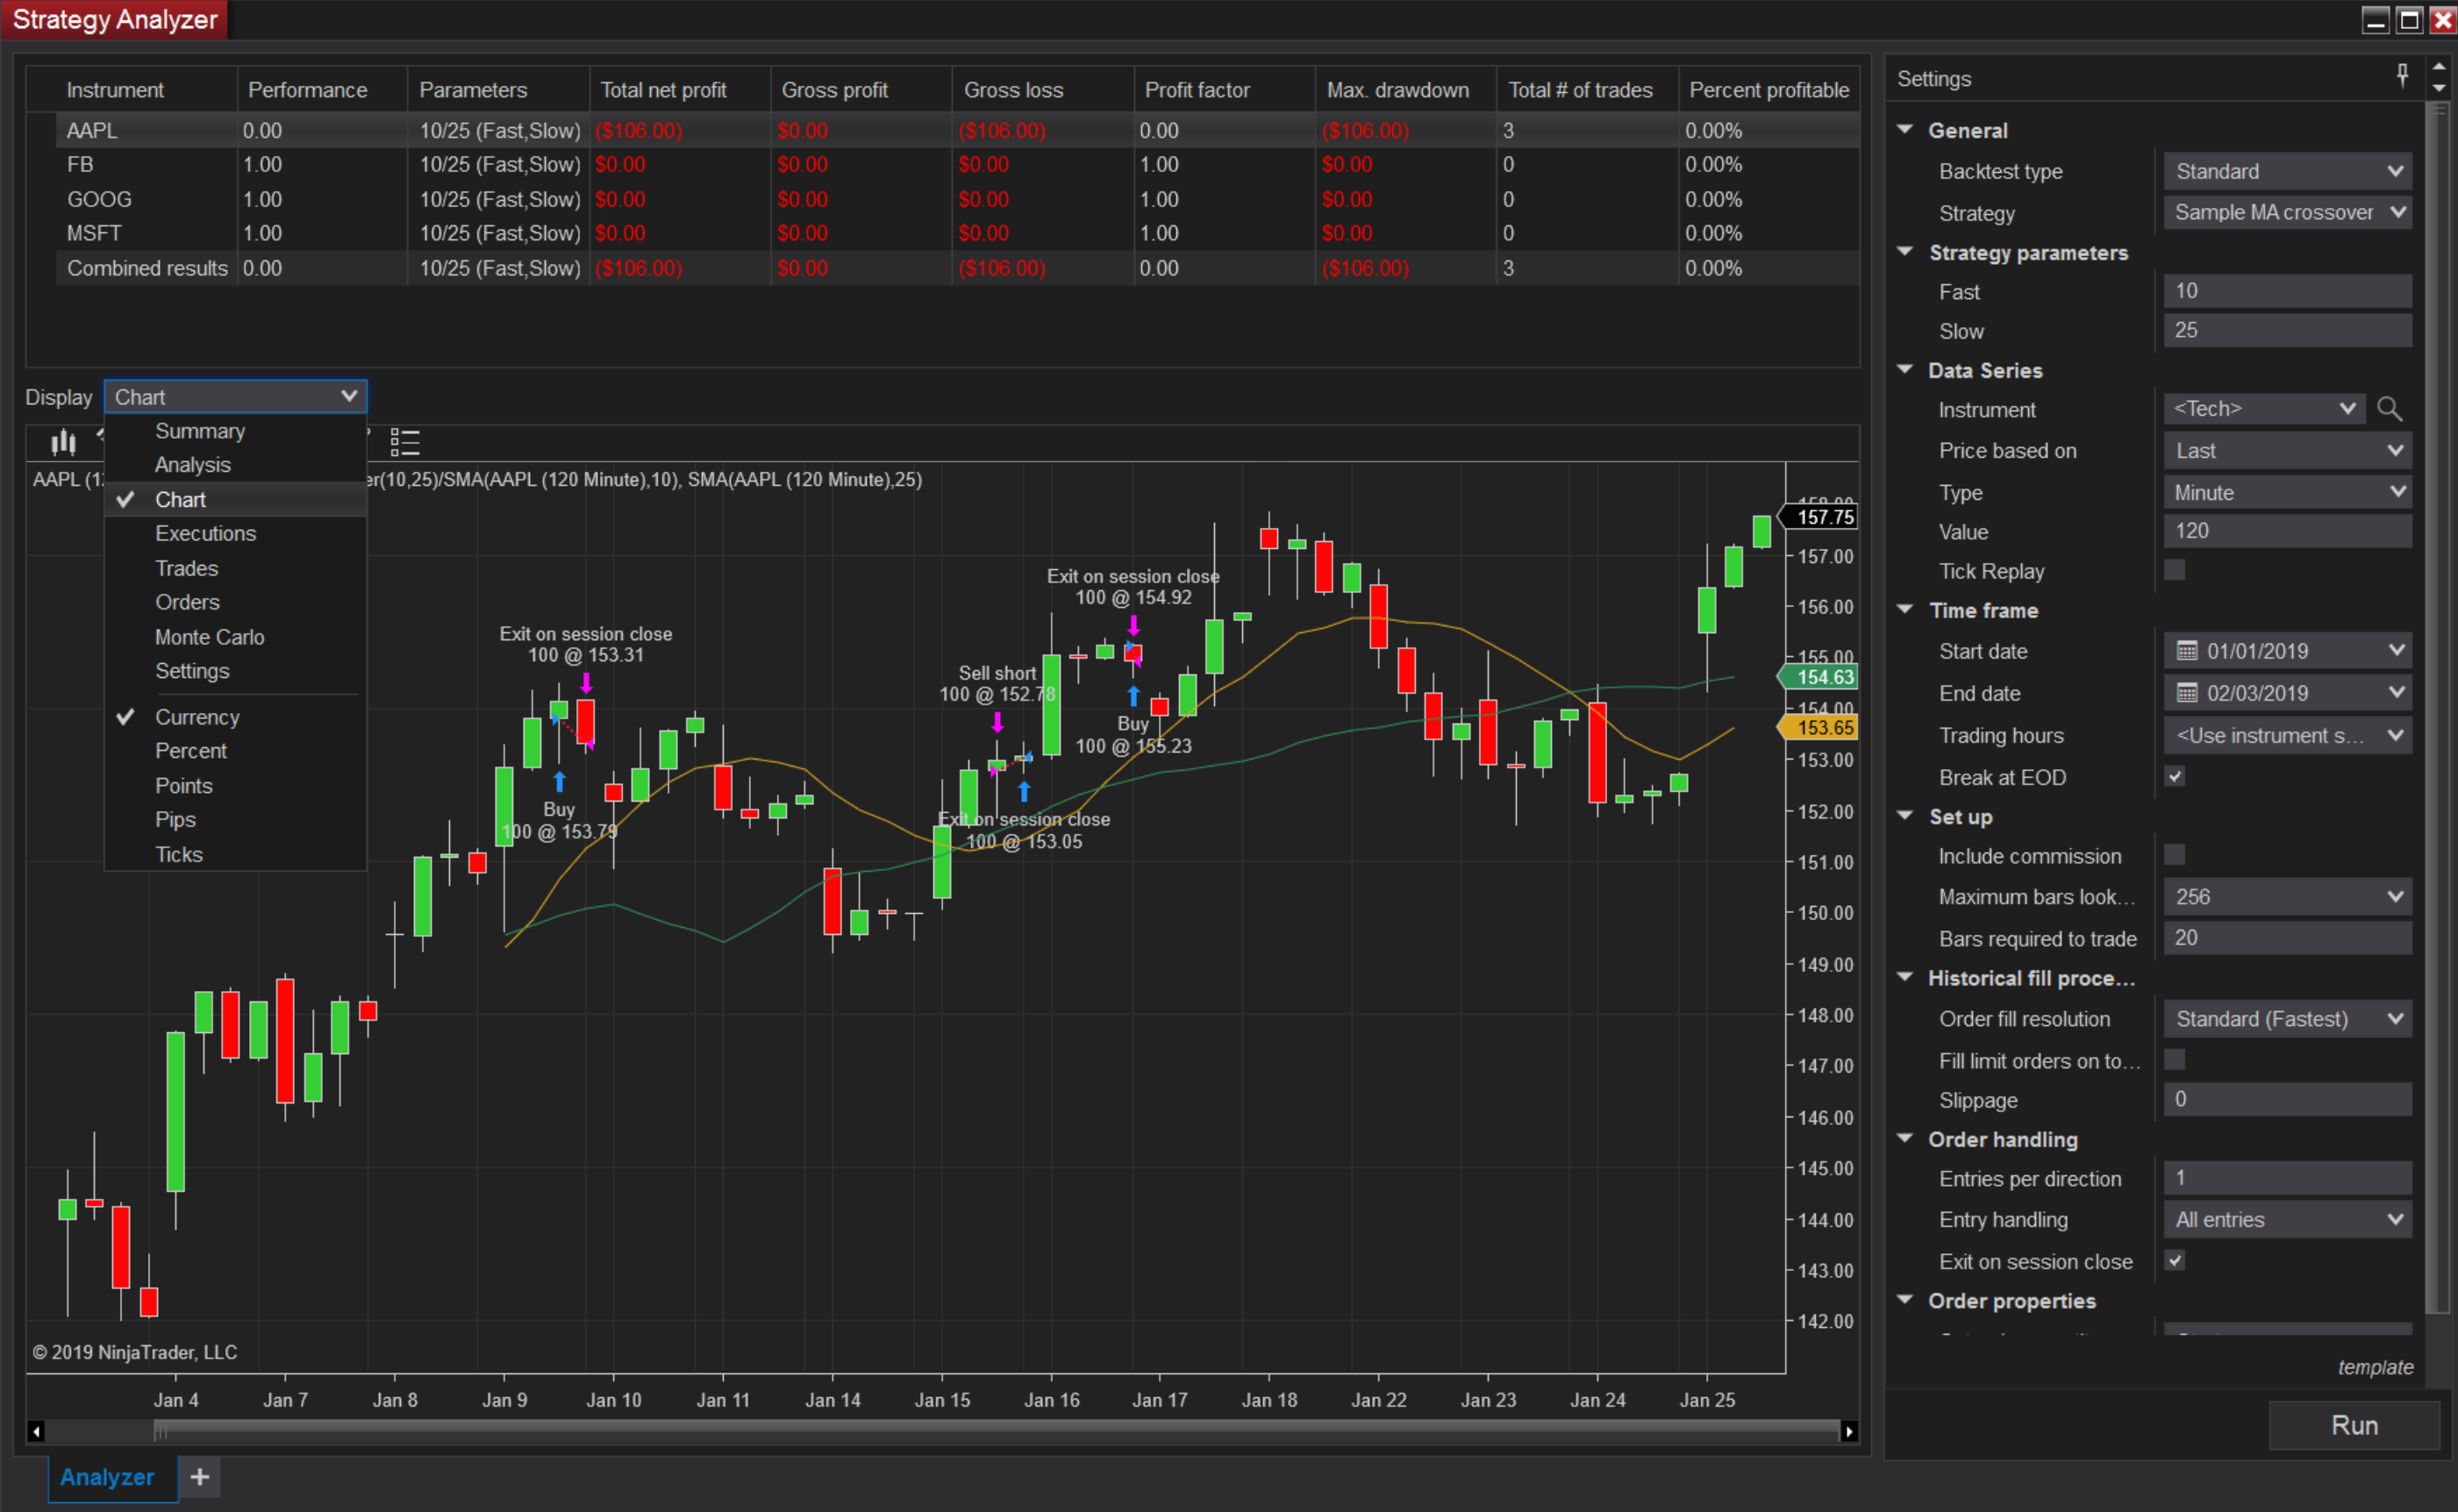Toggle Tick Replay checkbox
The width and height of the screenshot is (2458, 1512).
2174,570
